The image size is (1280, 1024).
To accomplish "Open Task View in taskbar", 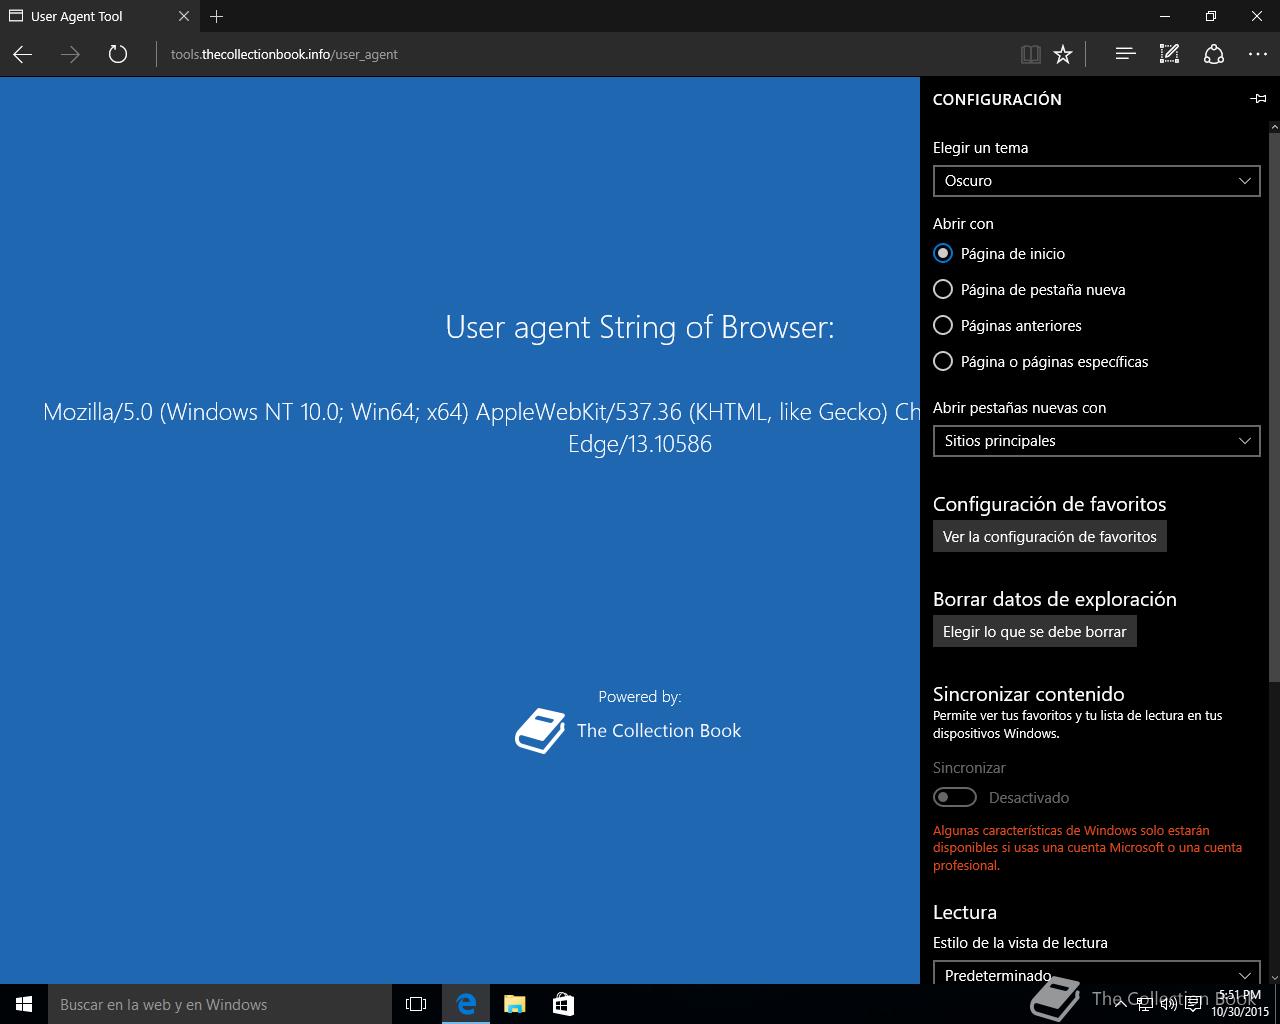I will pyautogui.click(x=416, y=1004).
